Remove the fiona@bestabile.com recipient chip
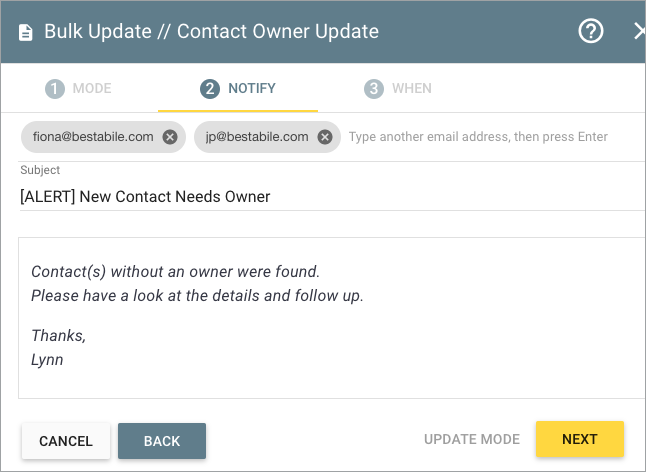 [170, 137]
